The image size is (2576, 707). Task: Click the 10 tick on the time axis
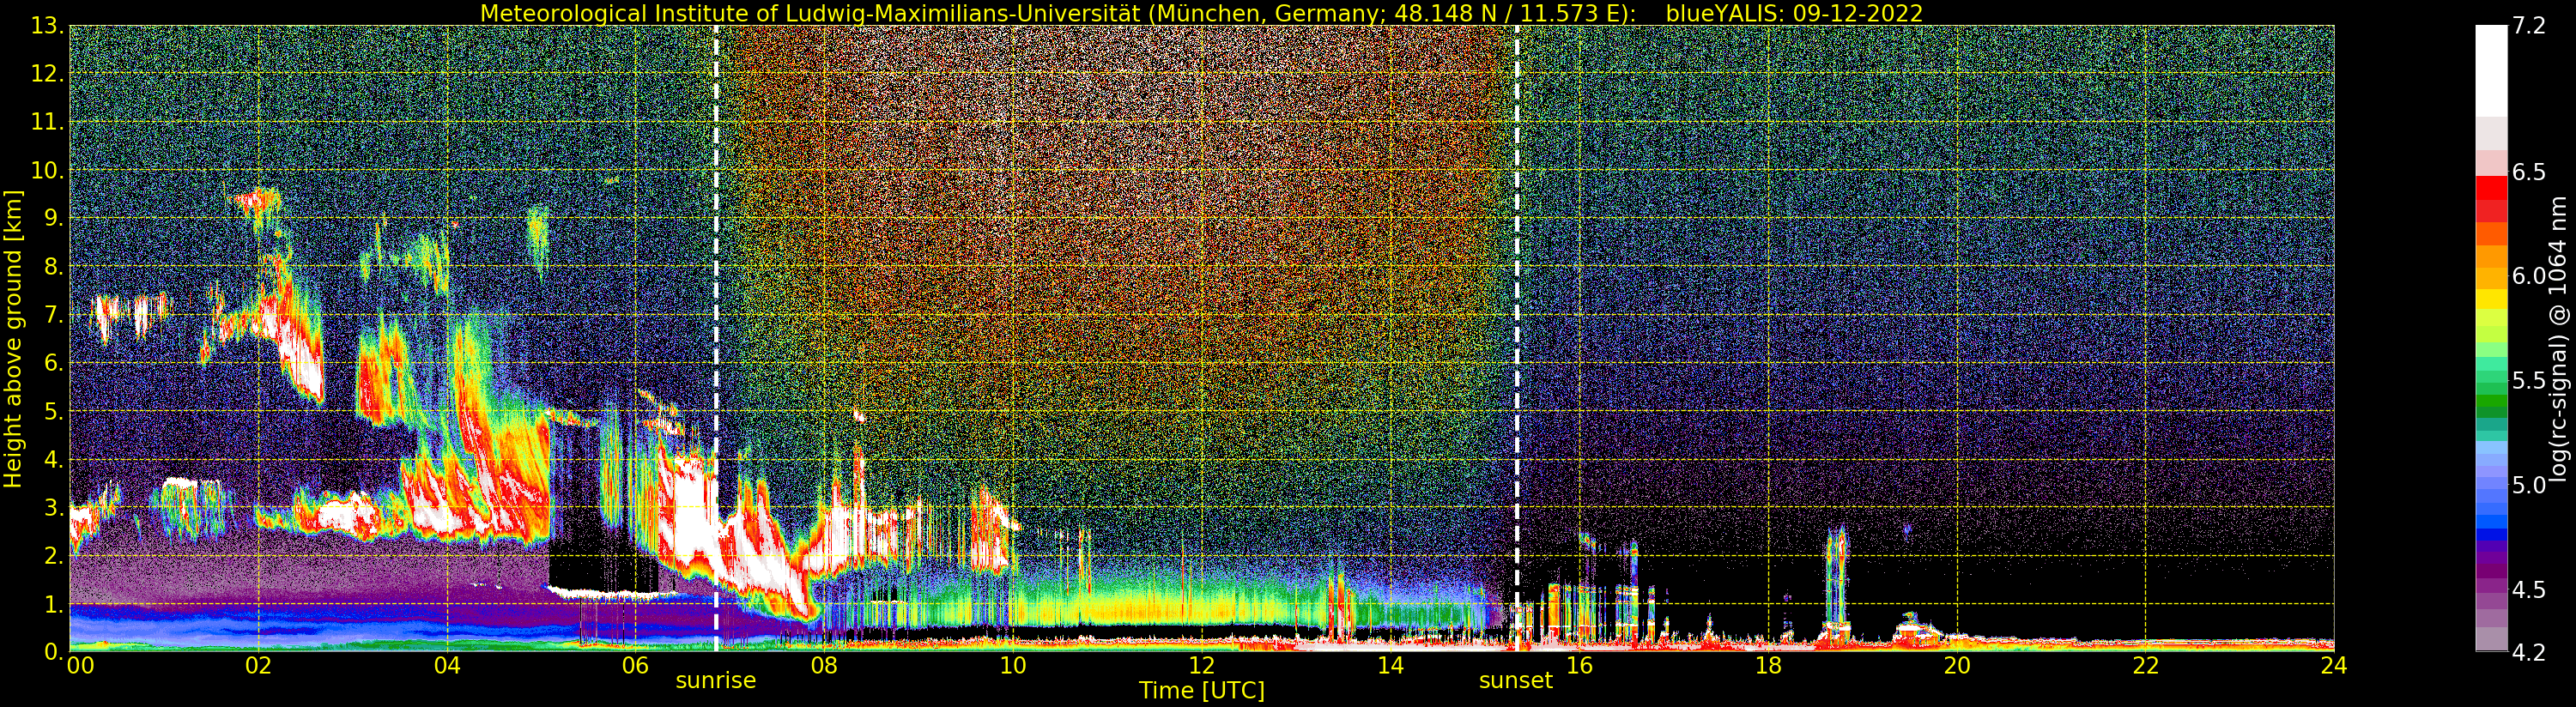click(1013, 665)
